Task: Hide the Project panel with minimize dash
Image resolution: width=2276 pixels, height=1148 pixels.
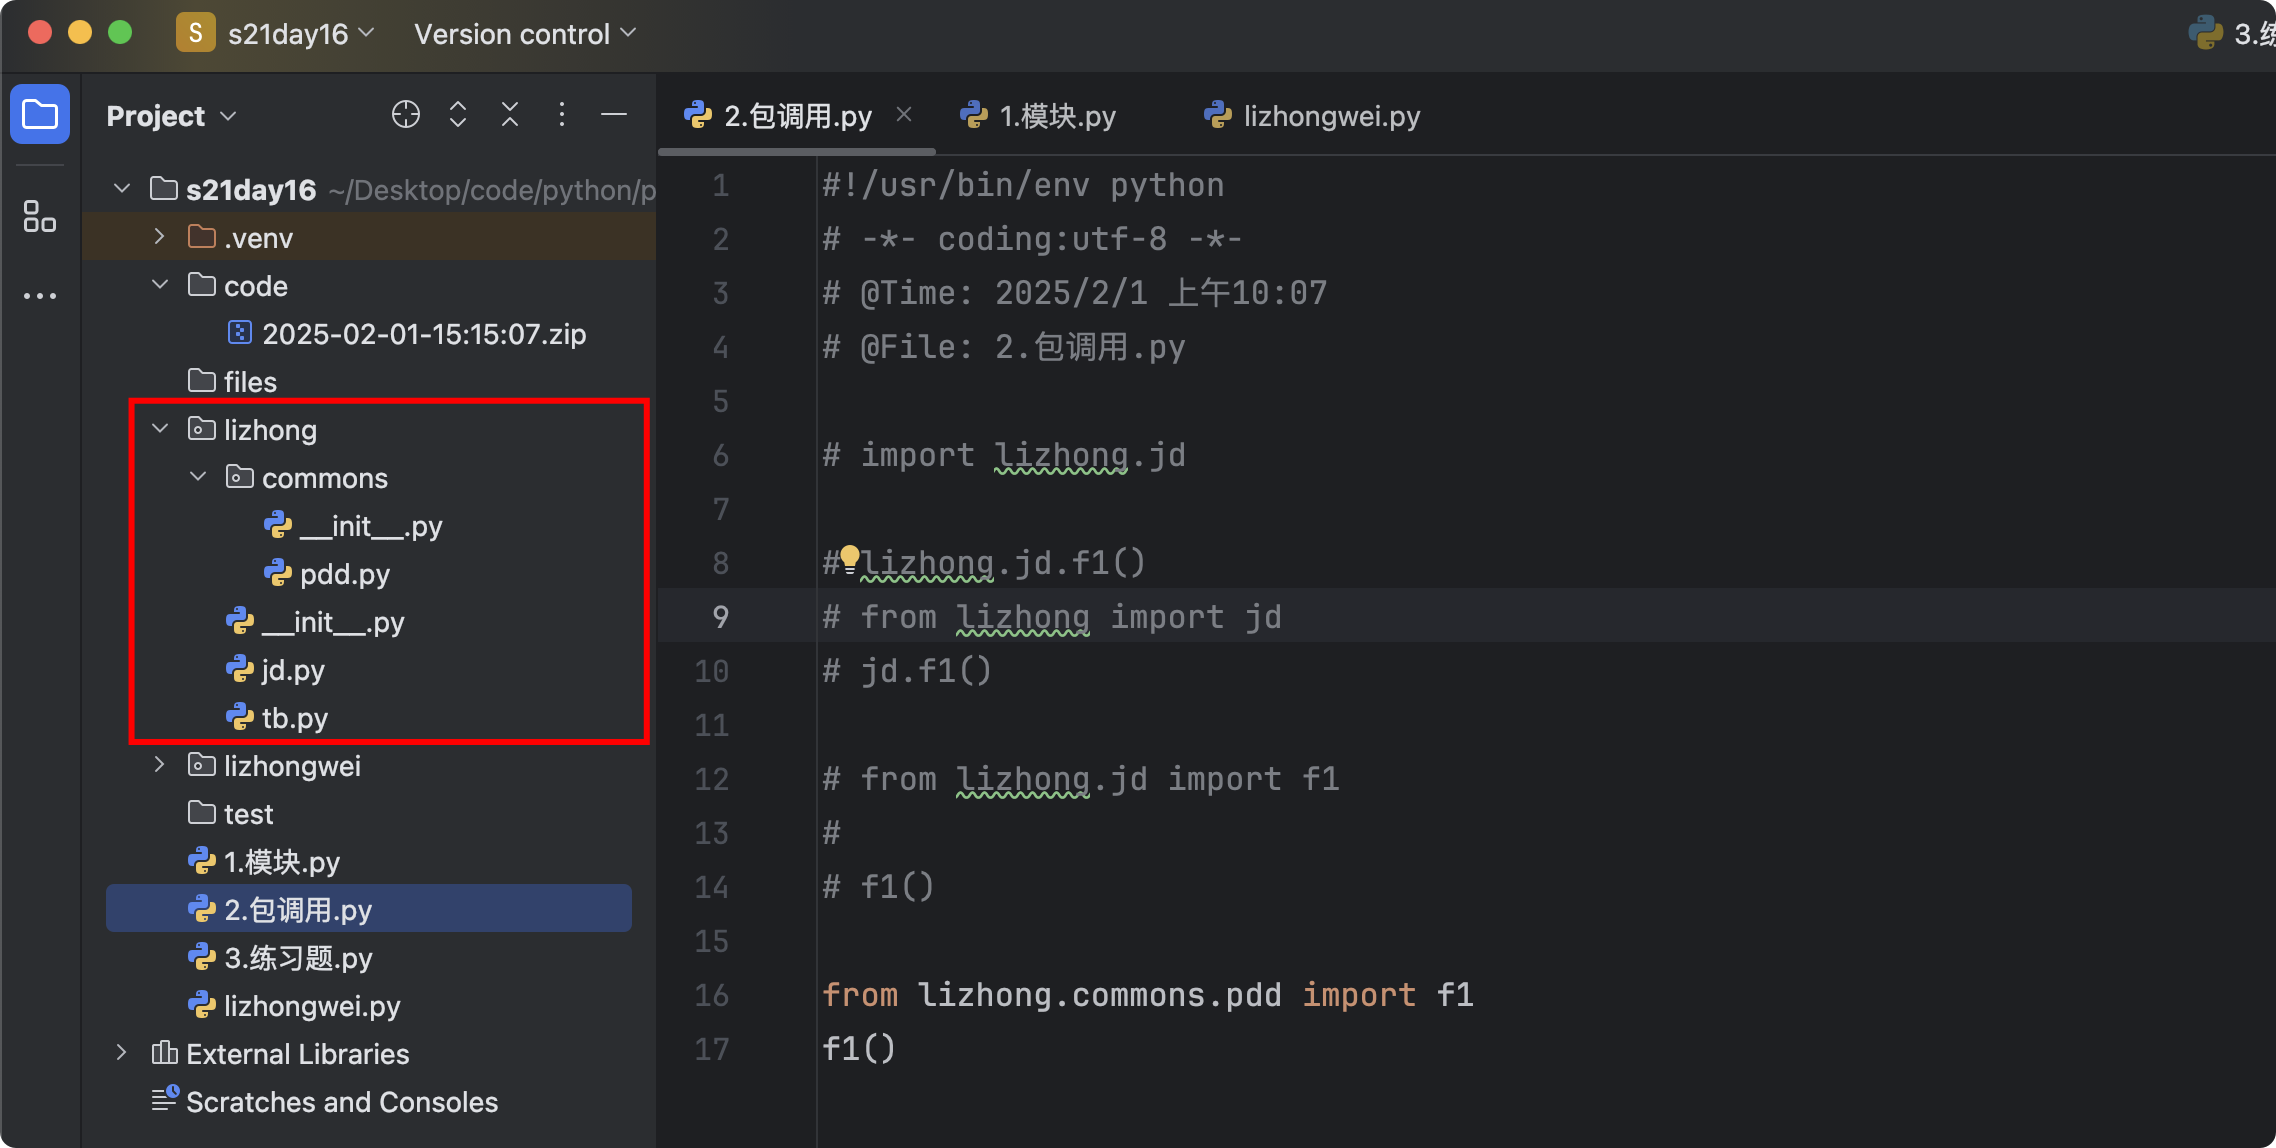Action: pos(614,115)
